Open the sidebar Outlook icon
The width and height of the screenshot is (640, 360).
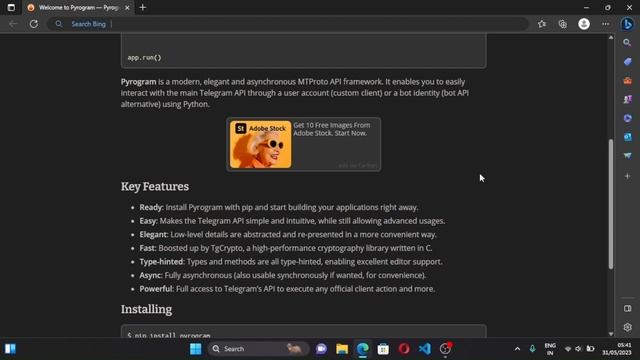pyautogui.click(x=627, y=137)
